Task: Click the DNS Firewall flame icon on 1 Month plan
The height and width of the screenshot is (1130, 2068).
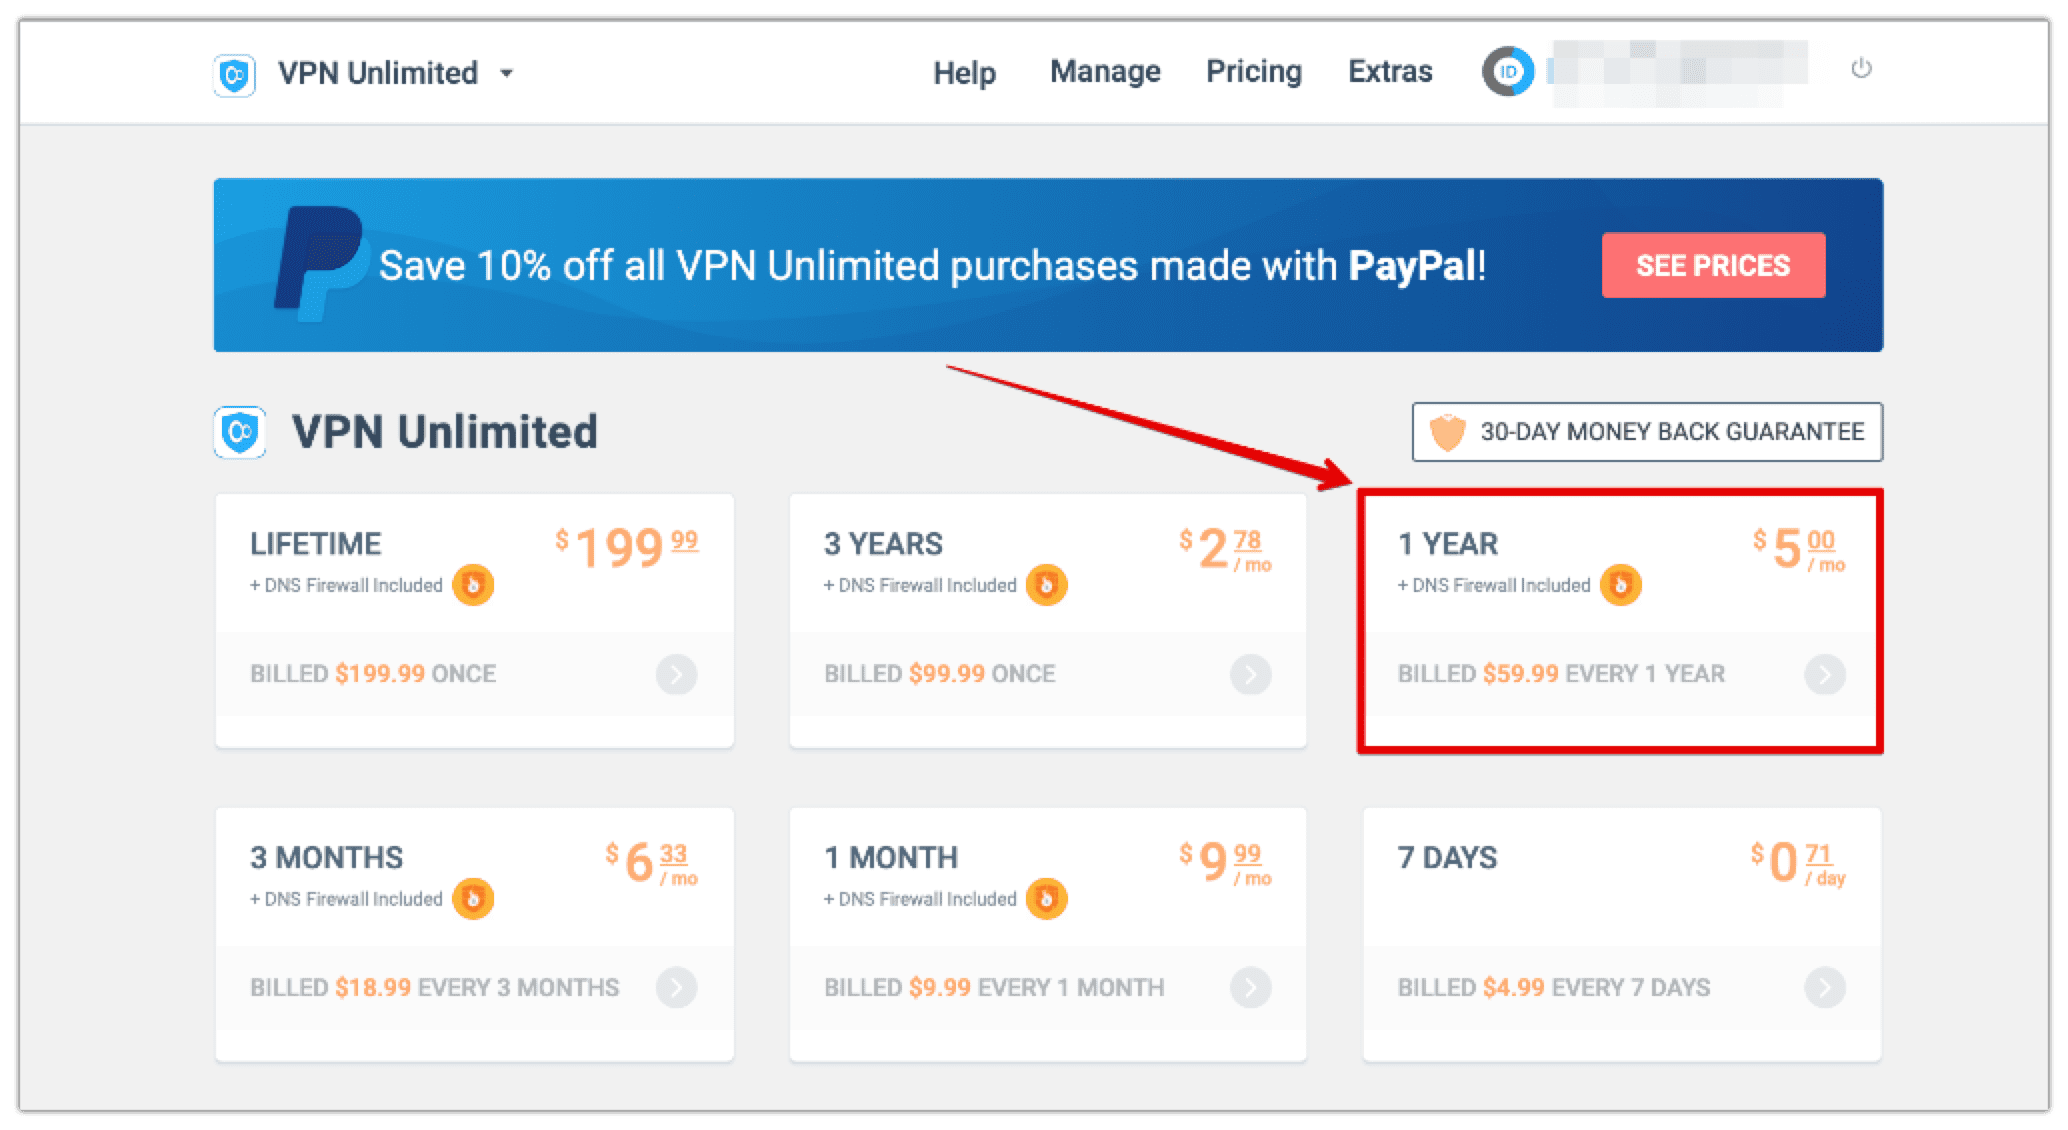Action: 1046,898
